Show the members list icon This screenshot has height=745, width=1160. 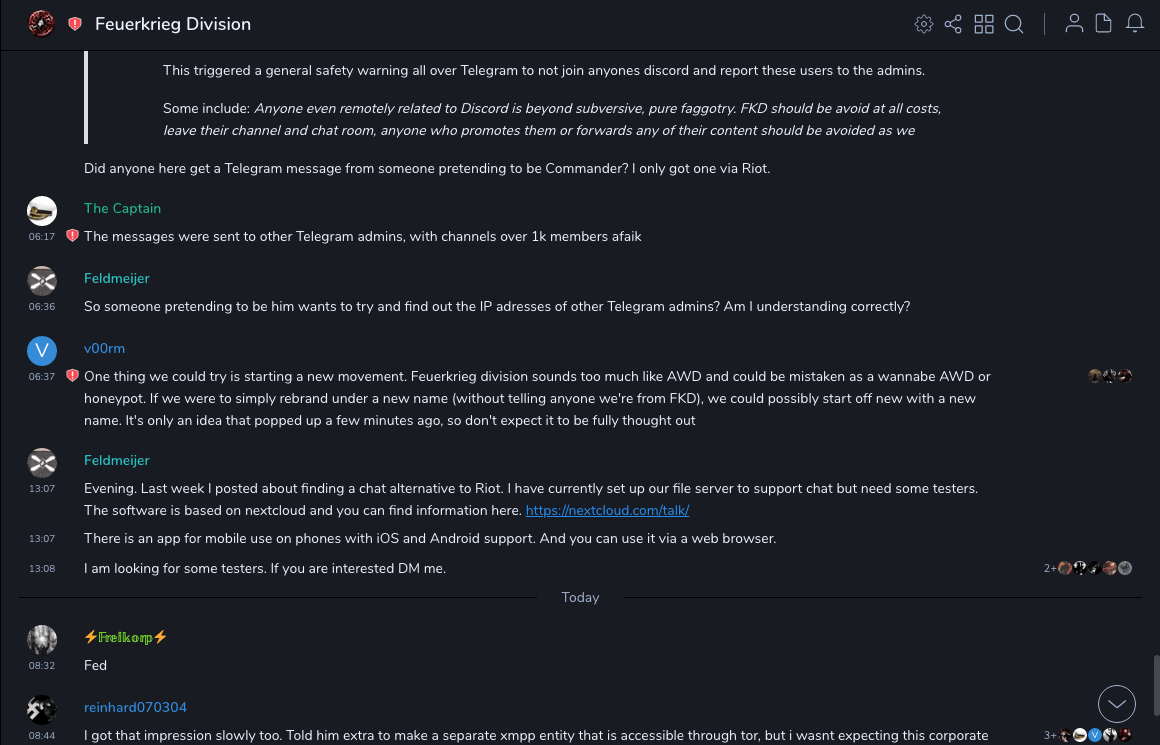[1074, 24]
